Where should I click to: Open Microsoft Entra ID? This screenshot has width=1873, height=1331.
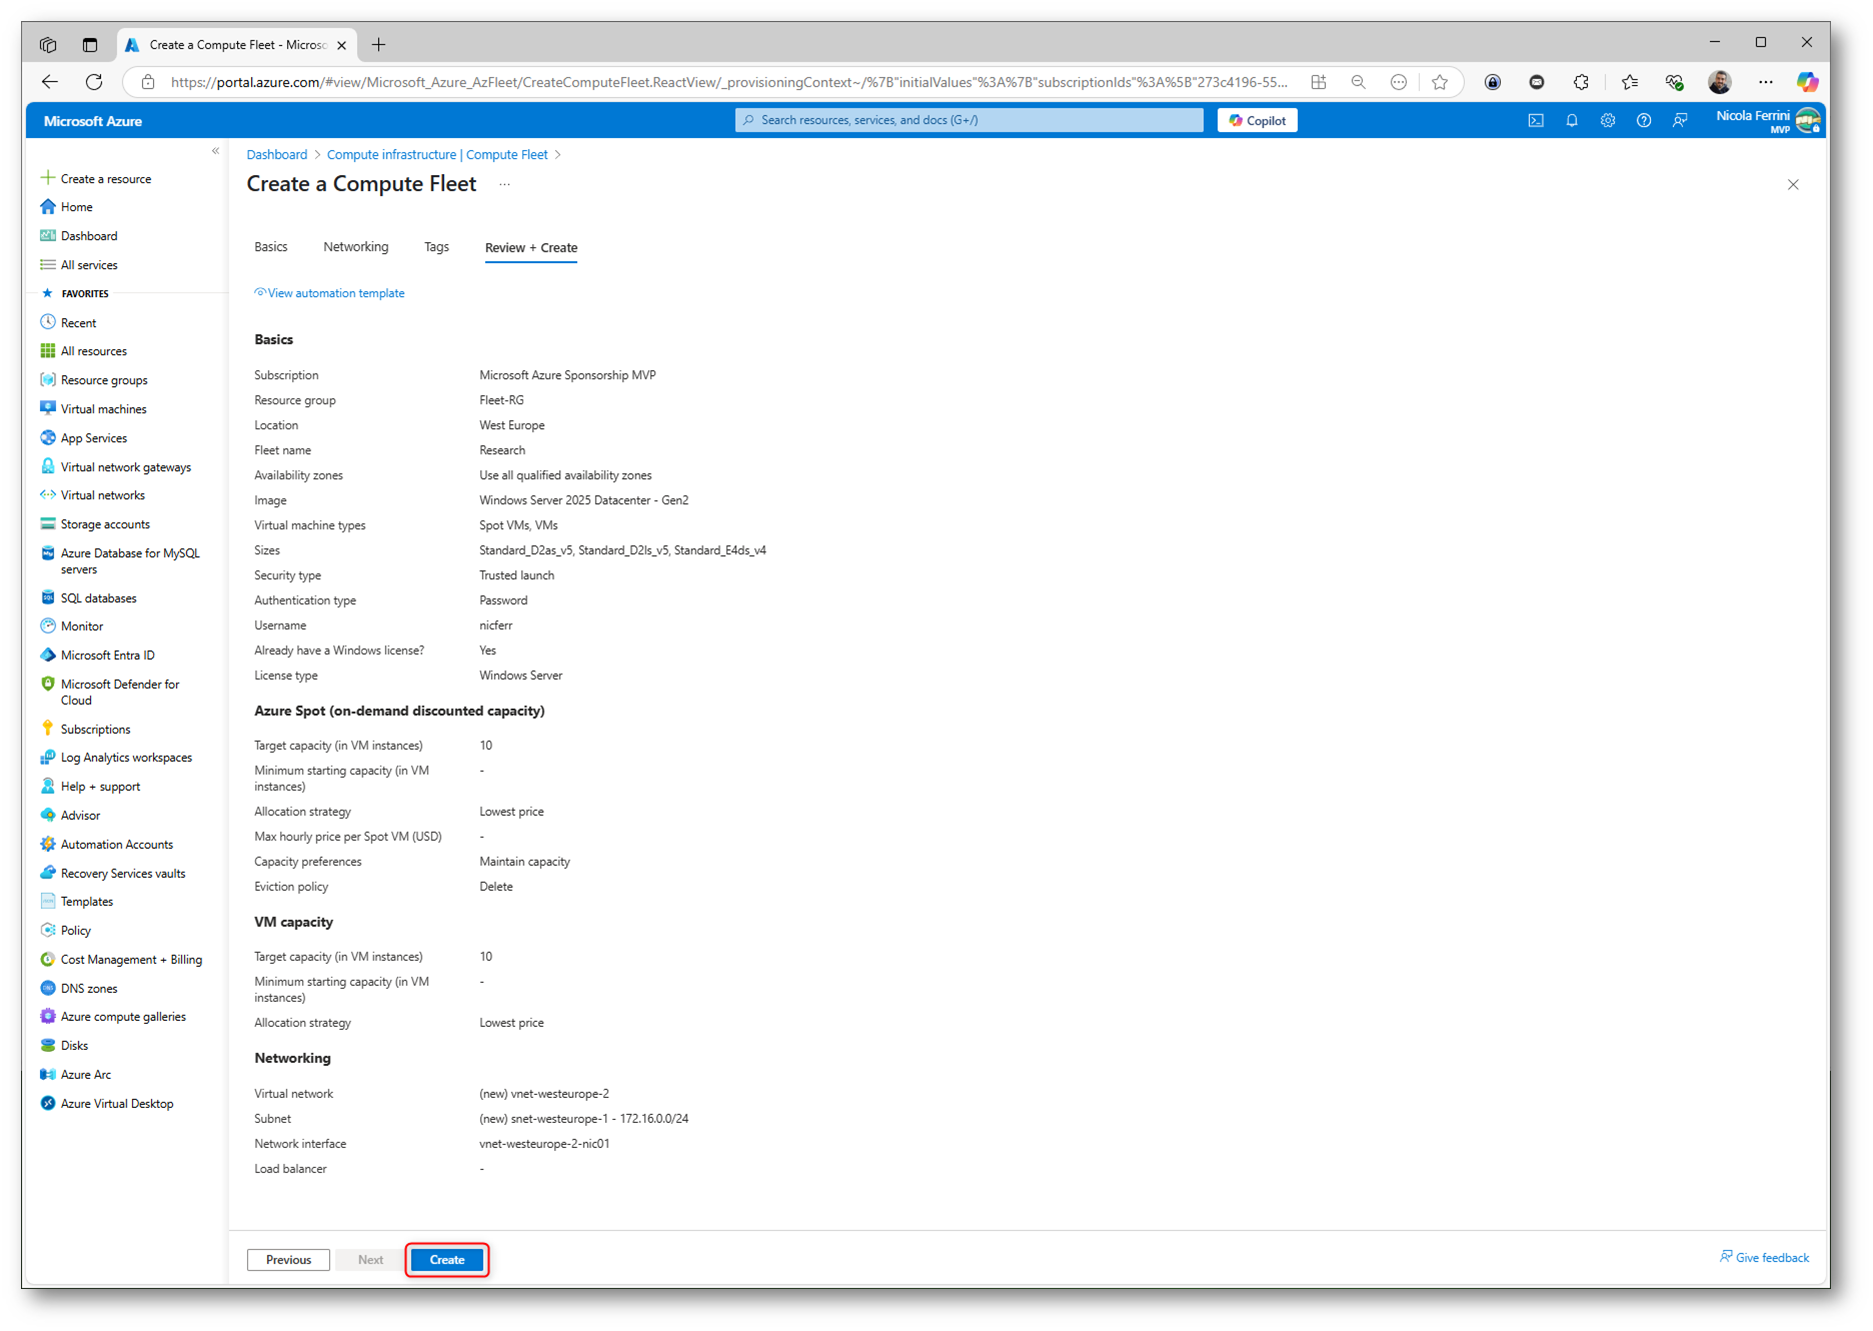pos(107,655)
